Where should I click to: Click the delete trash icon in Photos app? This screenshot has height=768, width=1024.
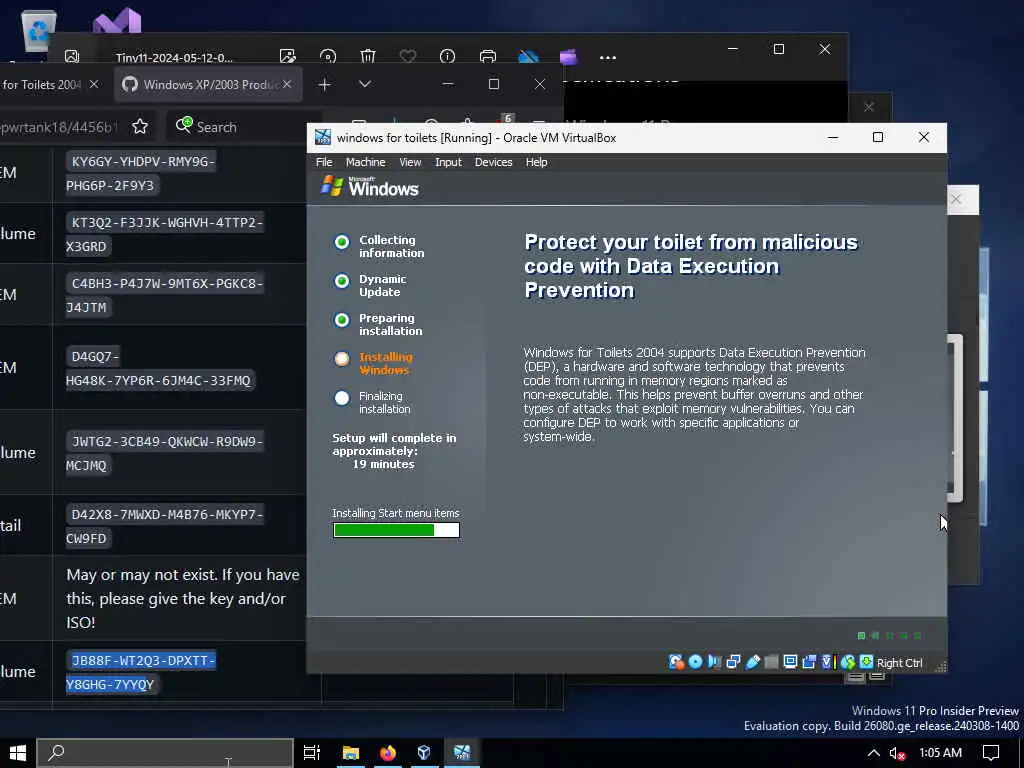368,57
